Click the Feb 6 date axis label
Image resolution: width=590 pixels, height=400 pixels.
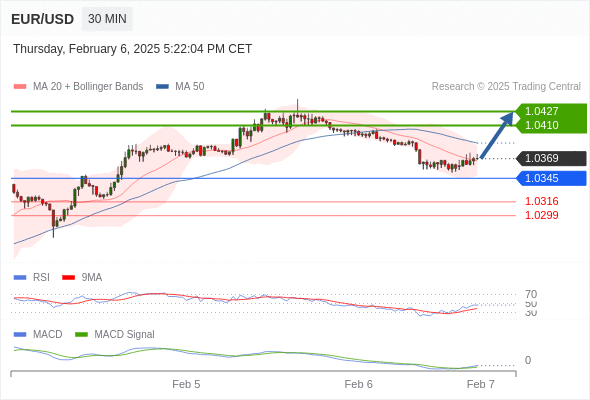359,384
